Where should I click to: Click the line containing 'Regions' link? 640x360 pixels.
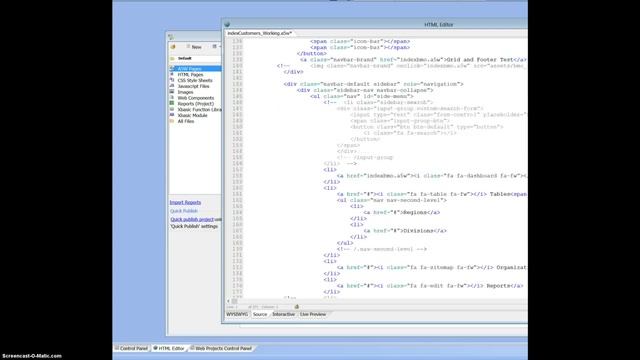[x=401, y=212]
